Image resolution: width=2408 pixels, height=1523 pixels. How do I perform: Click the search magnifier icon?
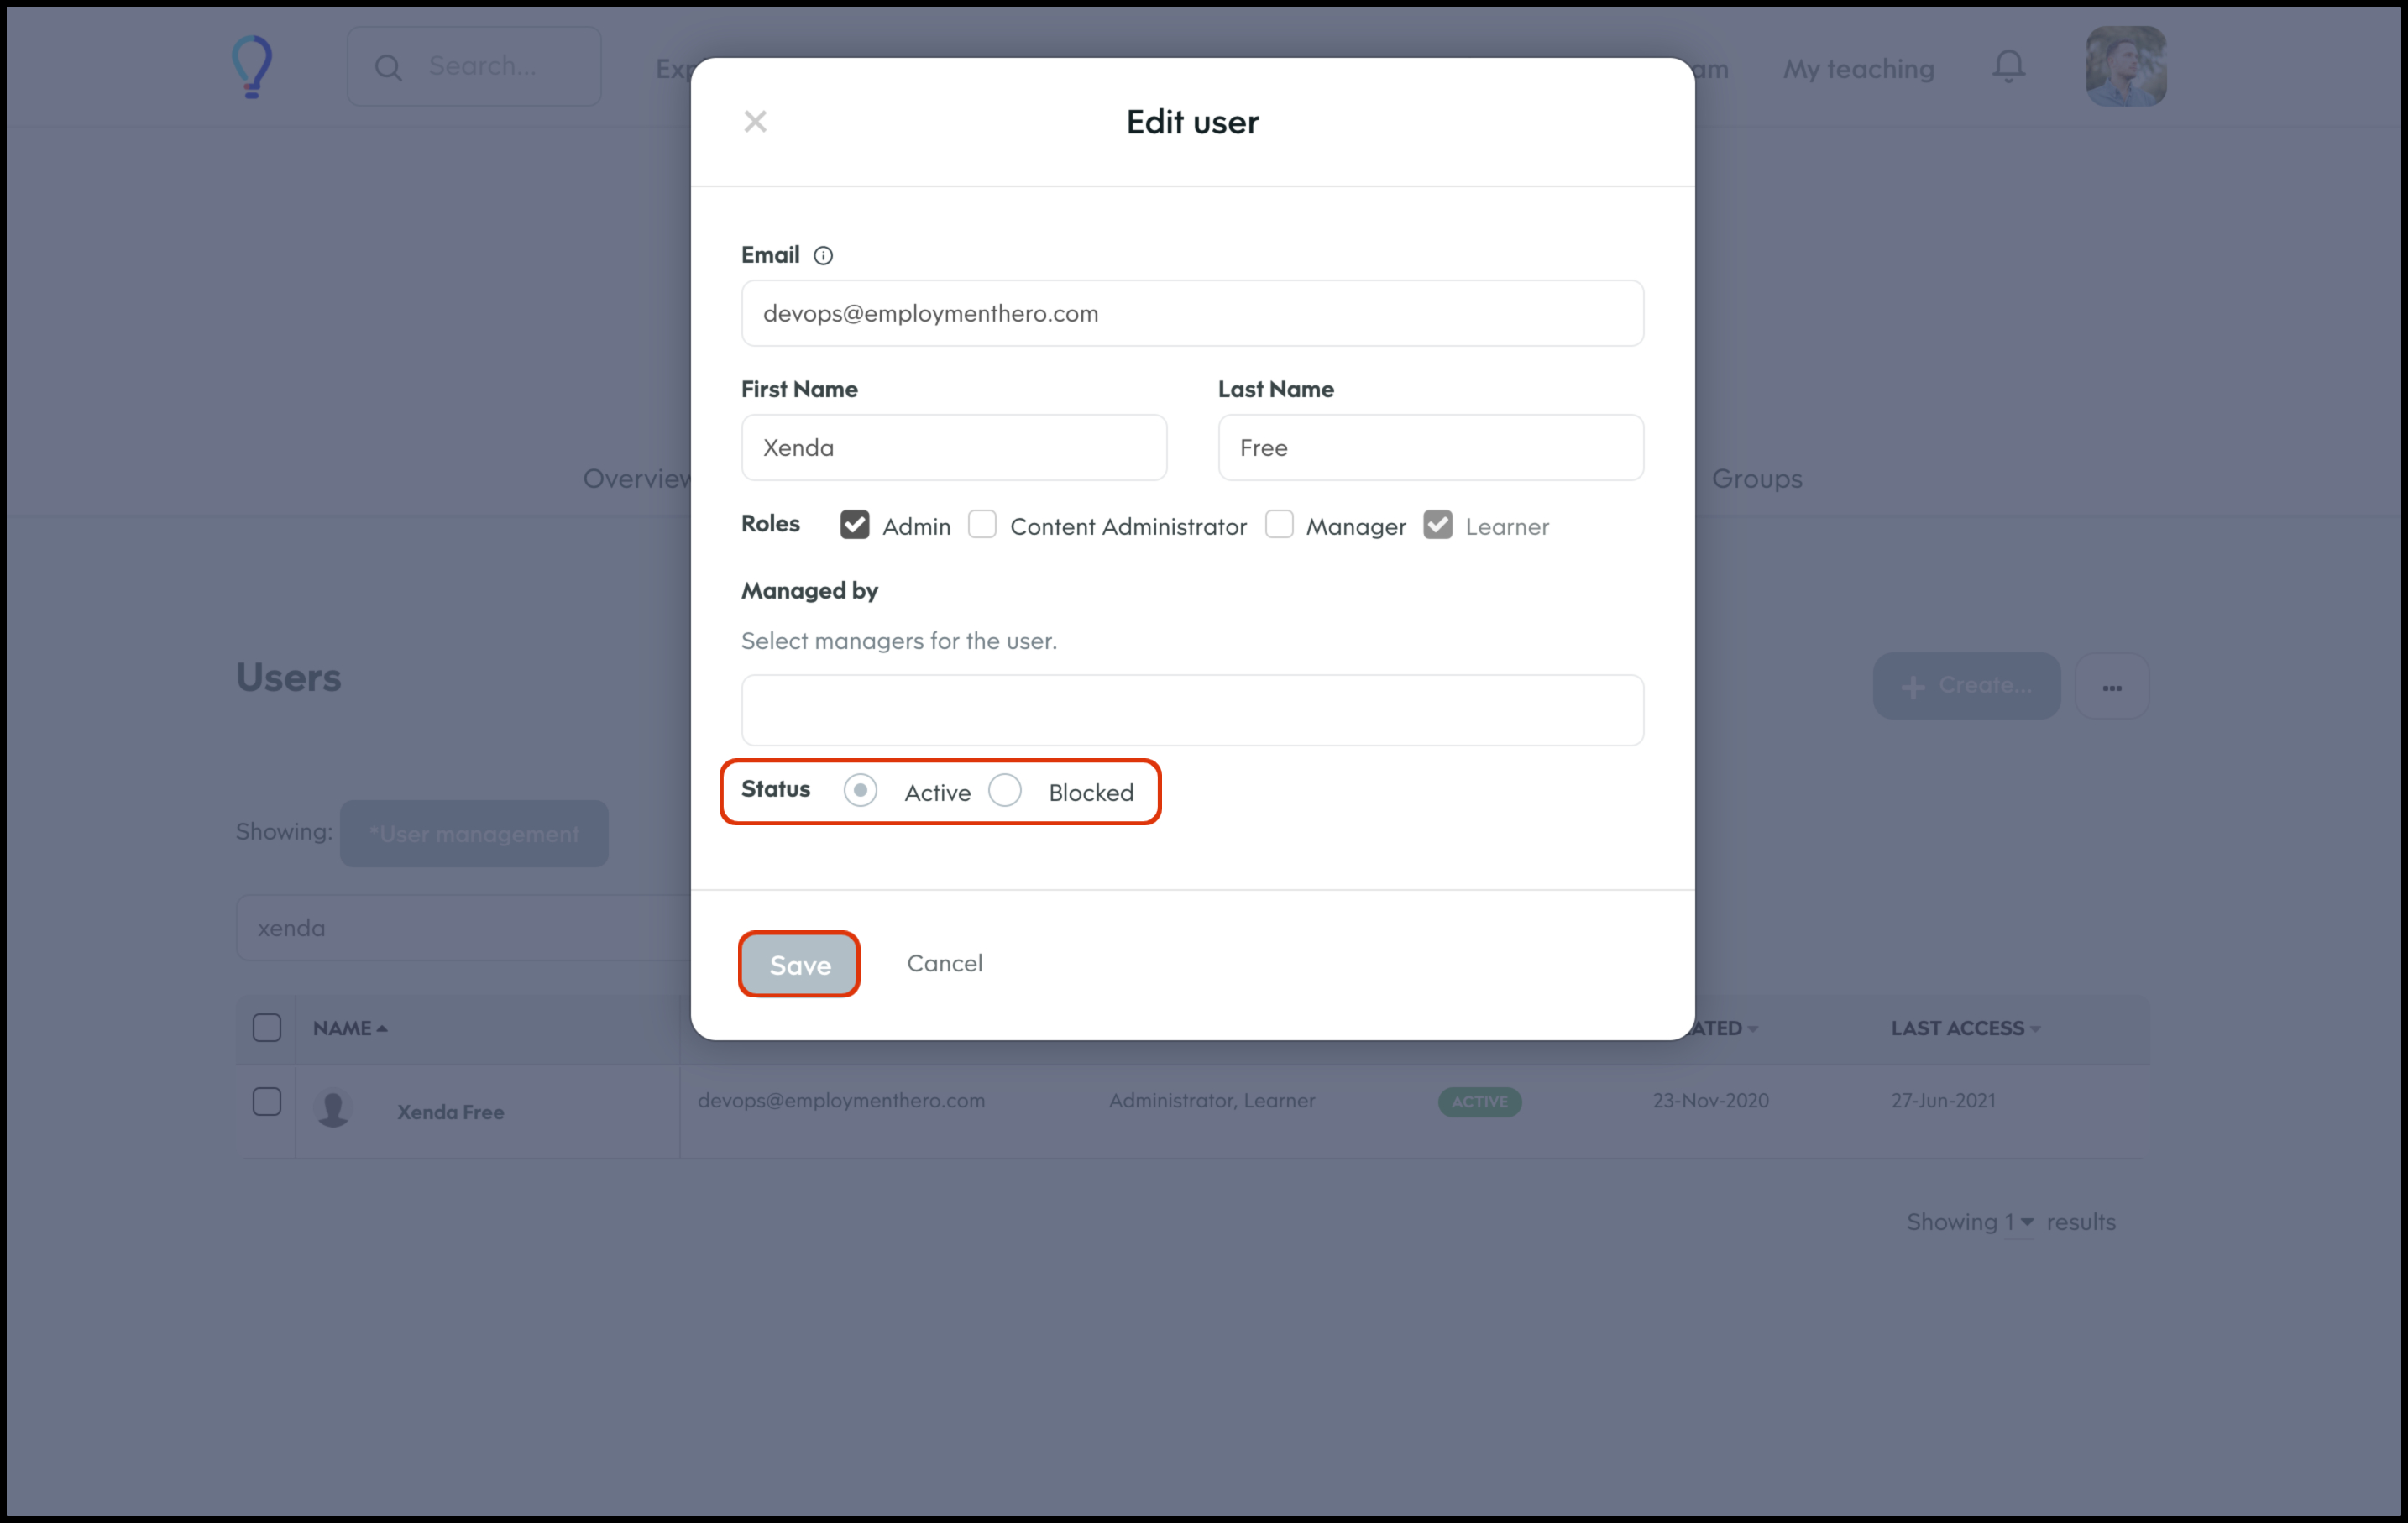(x=388, y=67)
